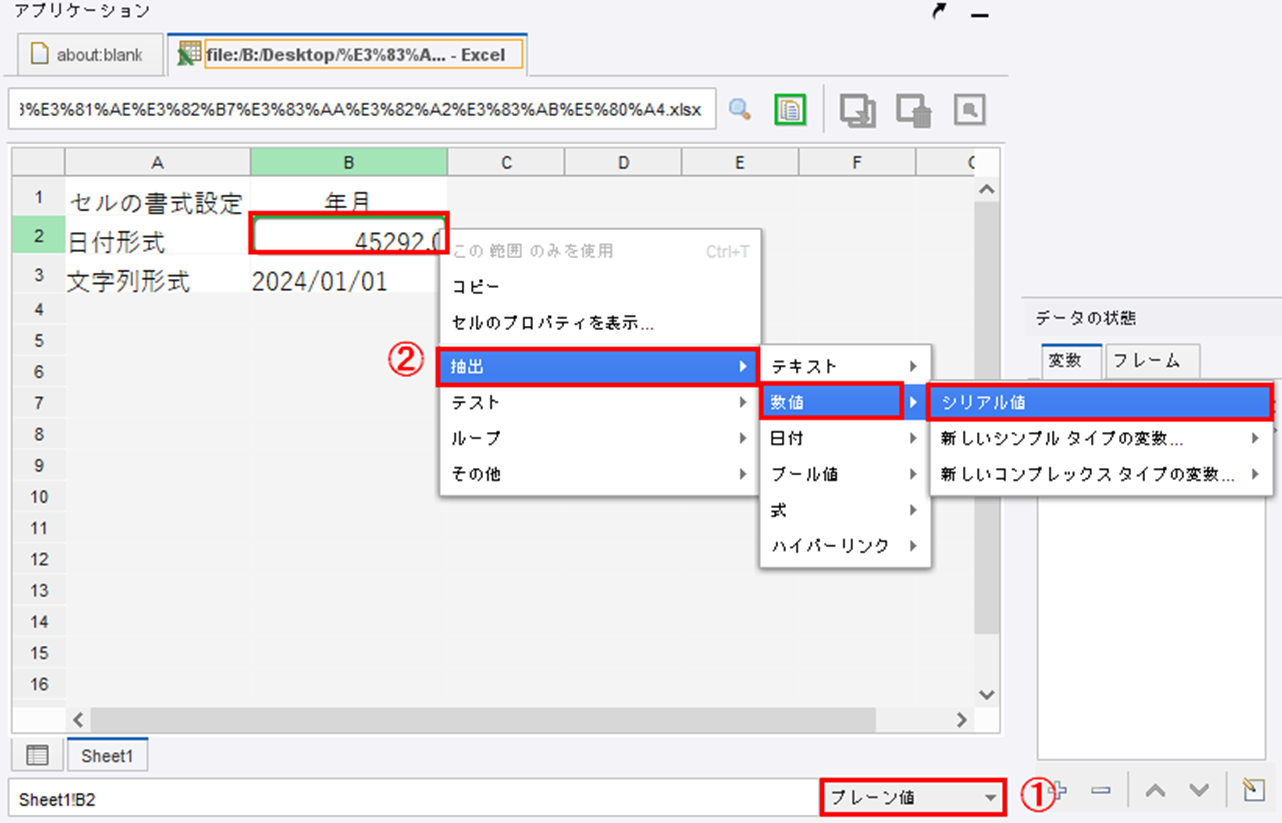Open the プレーン値 dropdown

pyautogui.click(x=911, y=798)
